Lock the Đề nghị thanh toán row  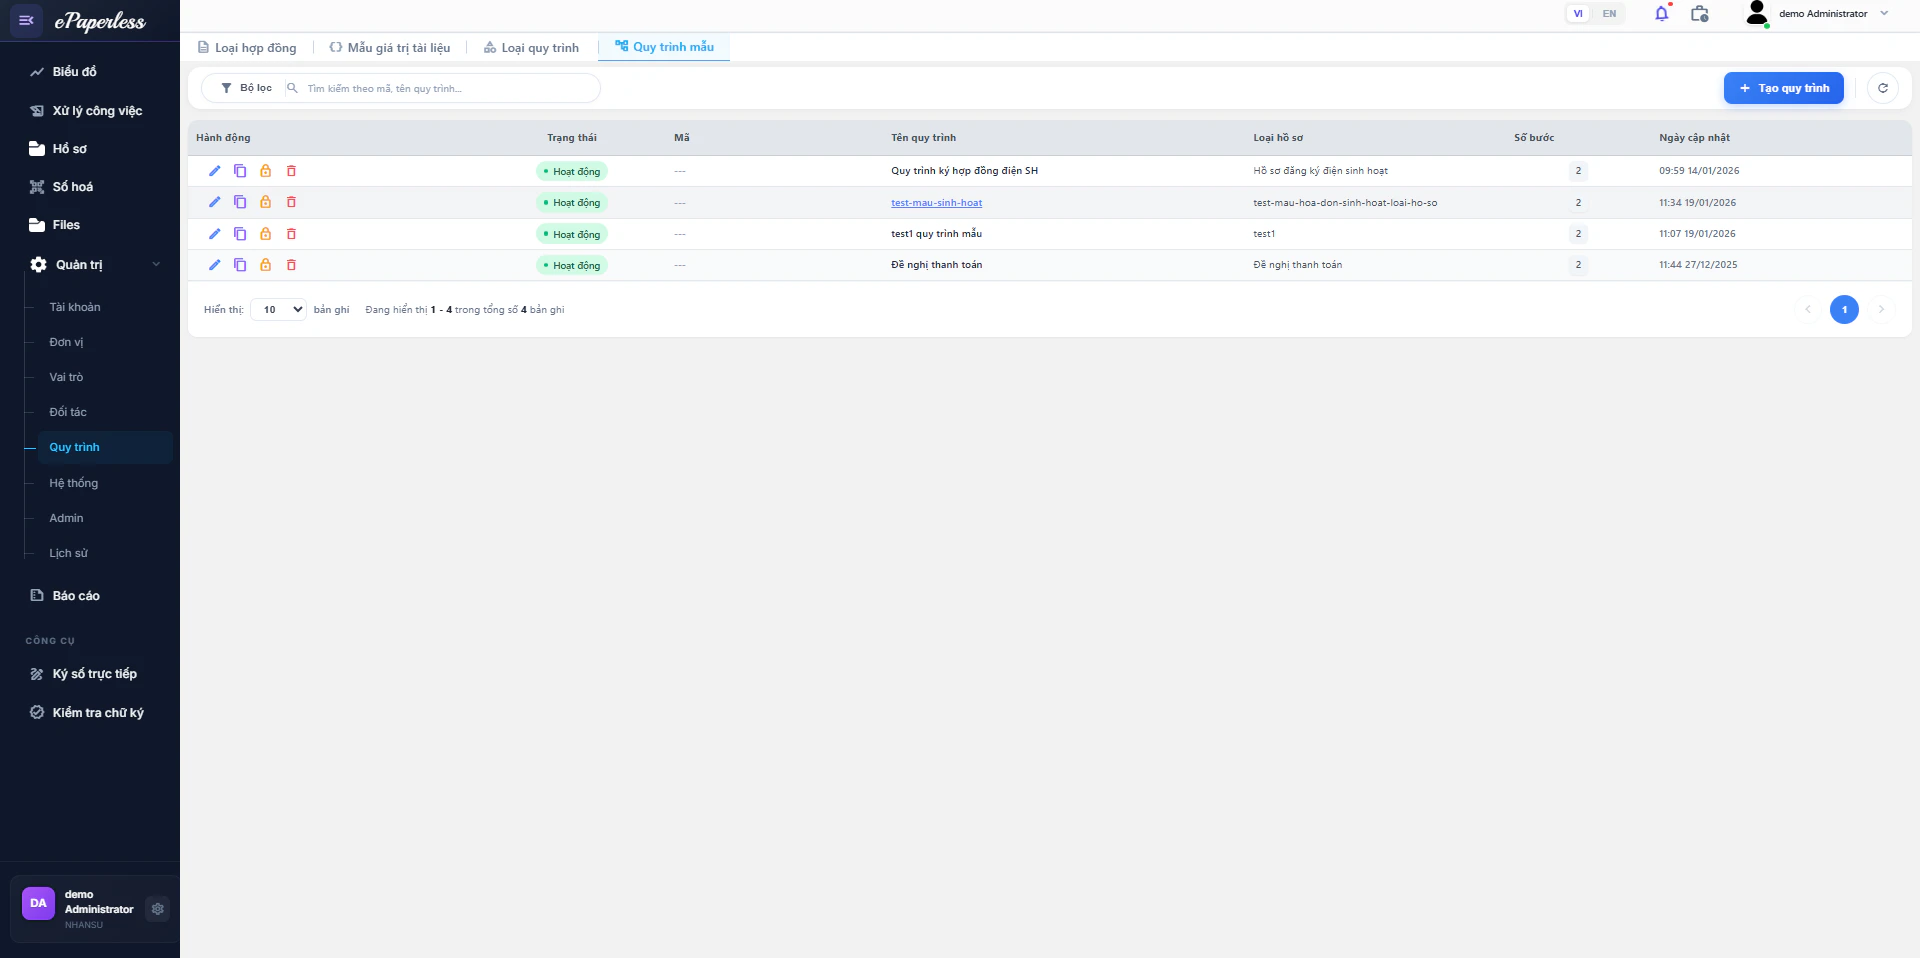coord(266,265)
